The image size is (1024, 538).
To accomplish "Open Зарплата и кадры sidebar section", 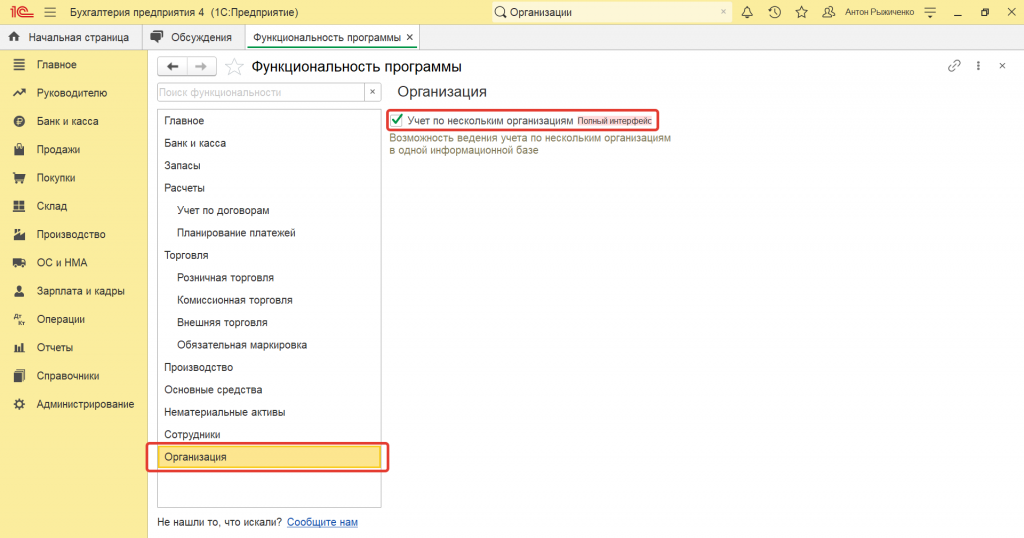I will point(80,291).
